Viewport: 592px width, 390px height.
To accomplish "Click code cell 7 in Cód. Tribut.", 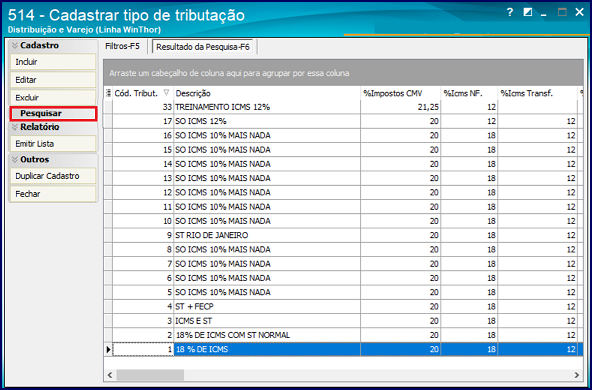I will [143, 264].
